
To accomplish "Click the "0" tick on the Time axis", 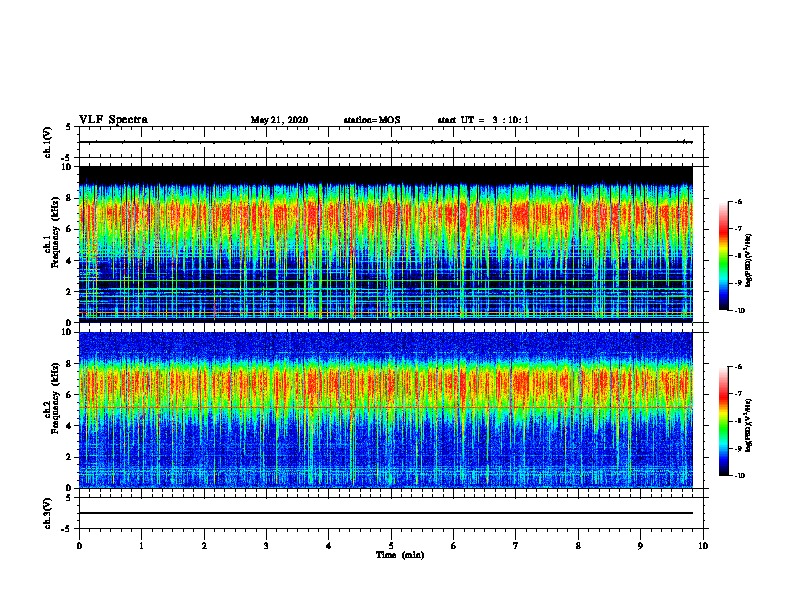I will 79,546.
